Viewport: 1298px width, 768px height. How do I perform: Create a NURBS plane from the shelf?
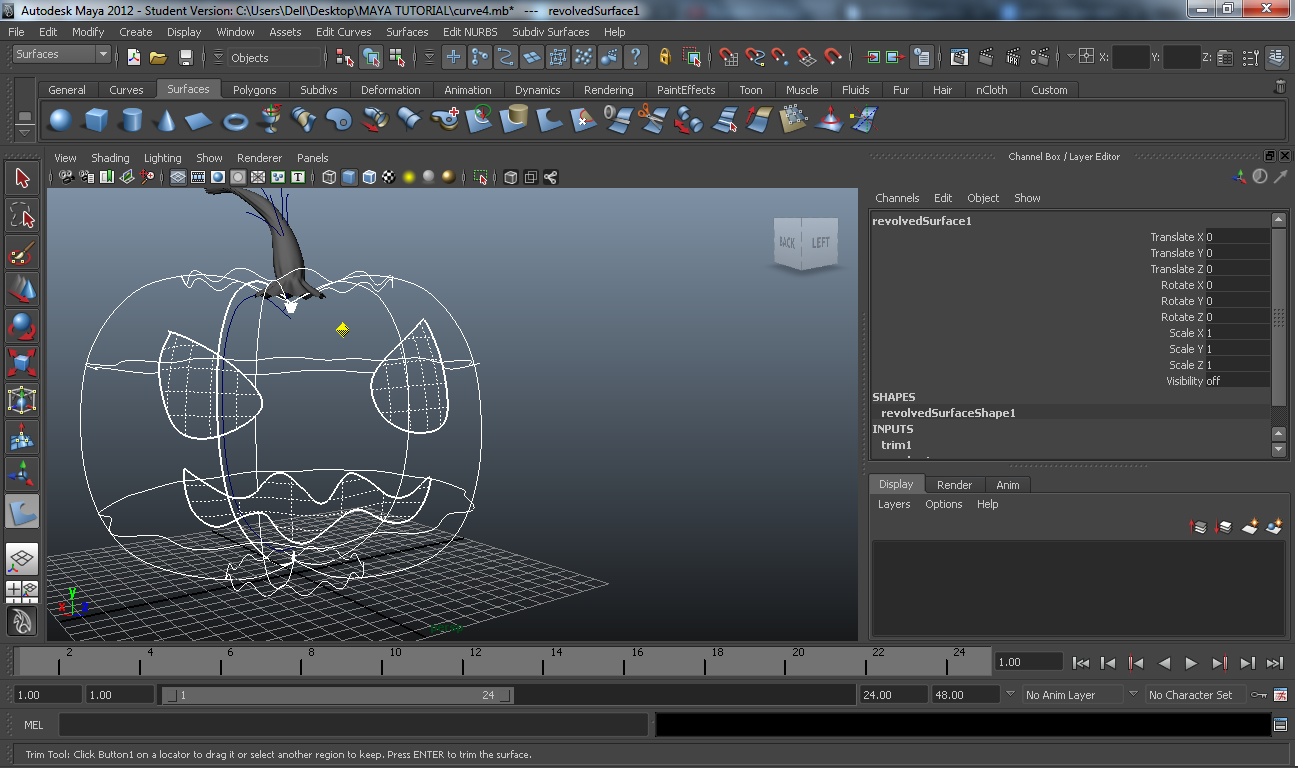point(200,121)
